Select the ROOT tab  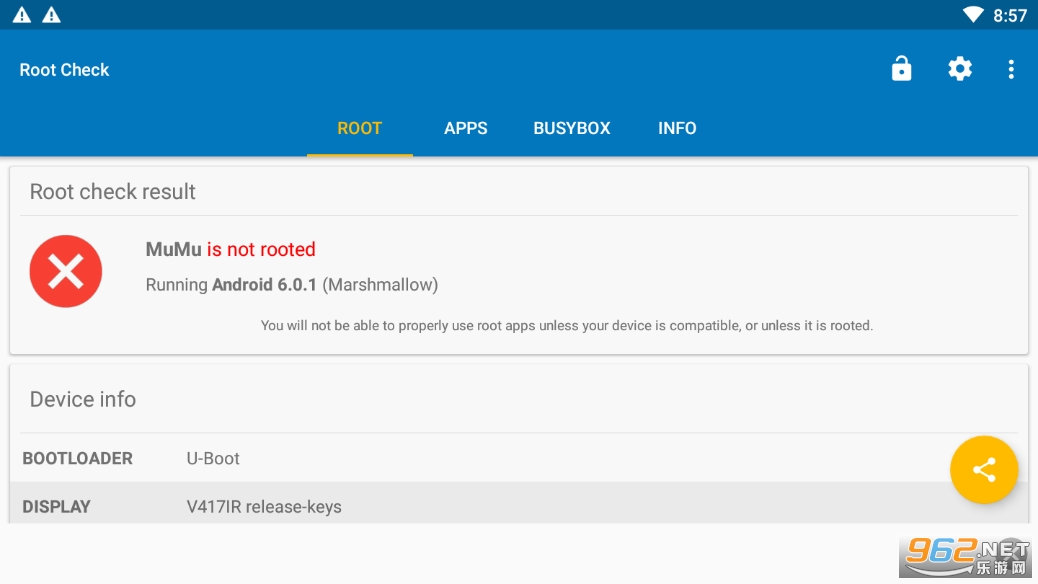coord(360,128)
